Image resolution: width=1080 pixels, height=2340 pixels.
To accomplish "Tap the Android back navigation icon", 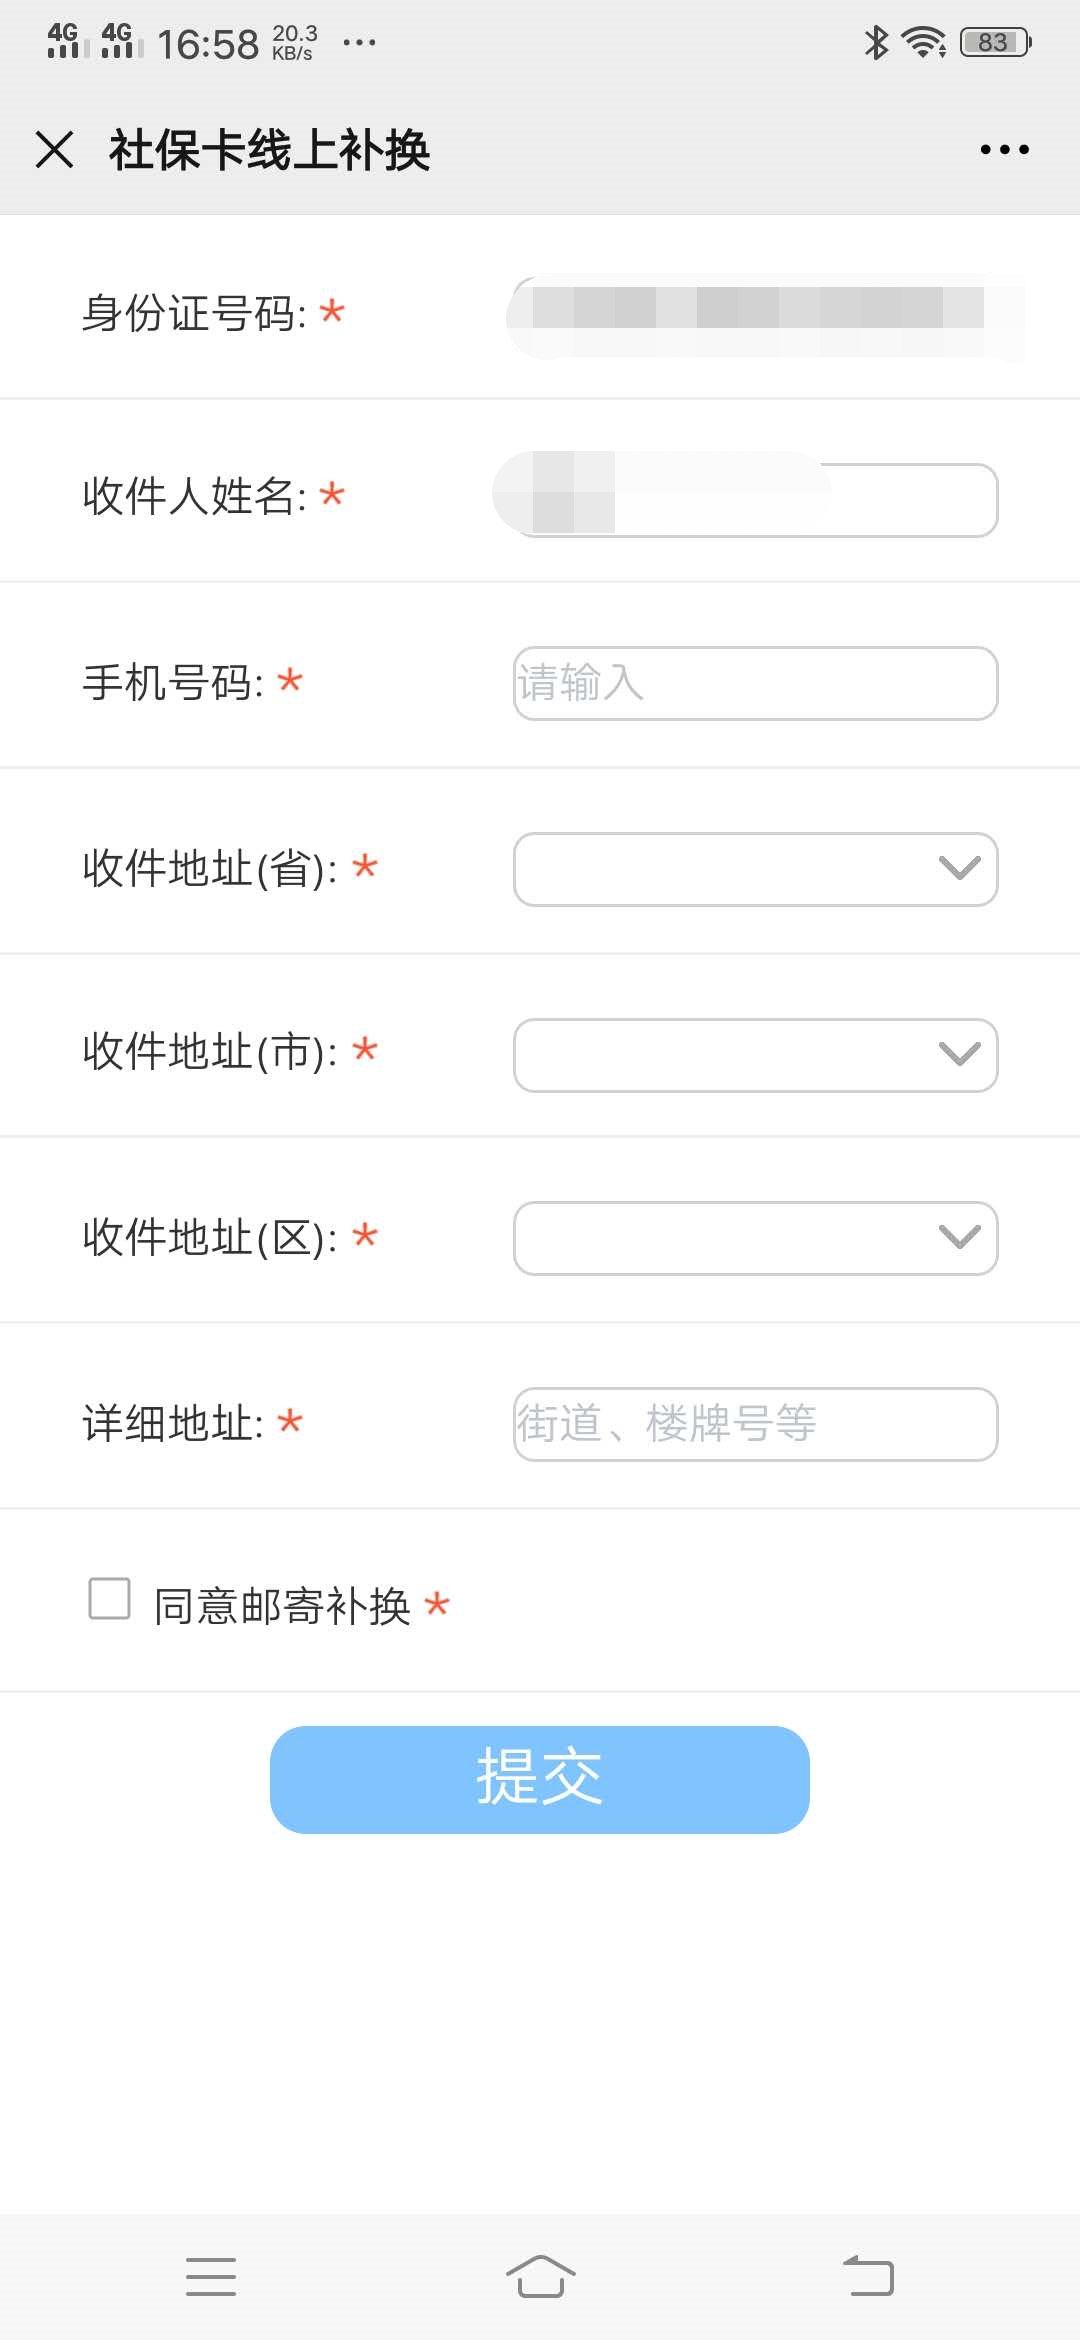I will pos(868,2276).
